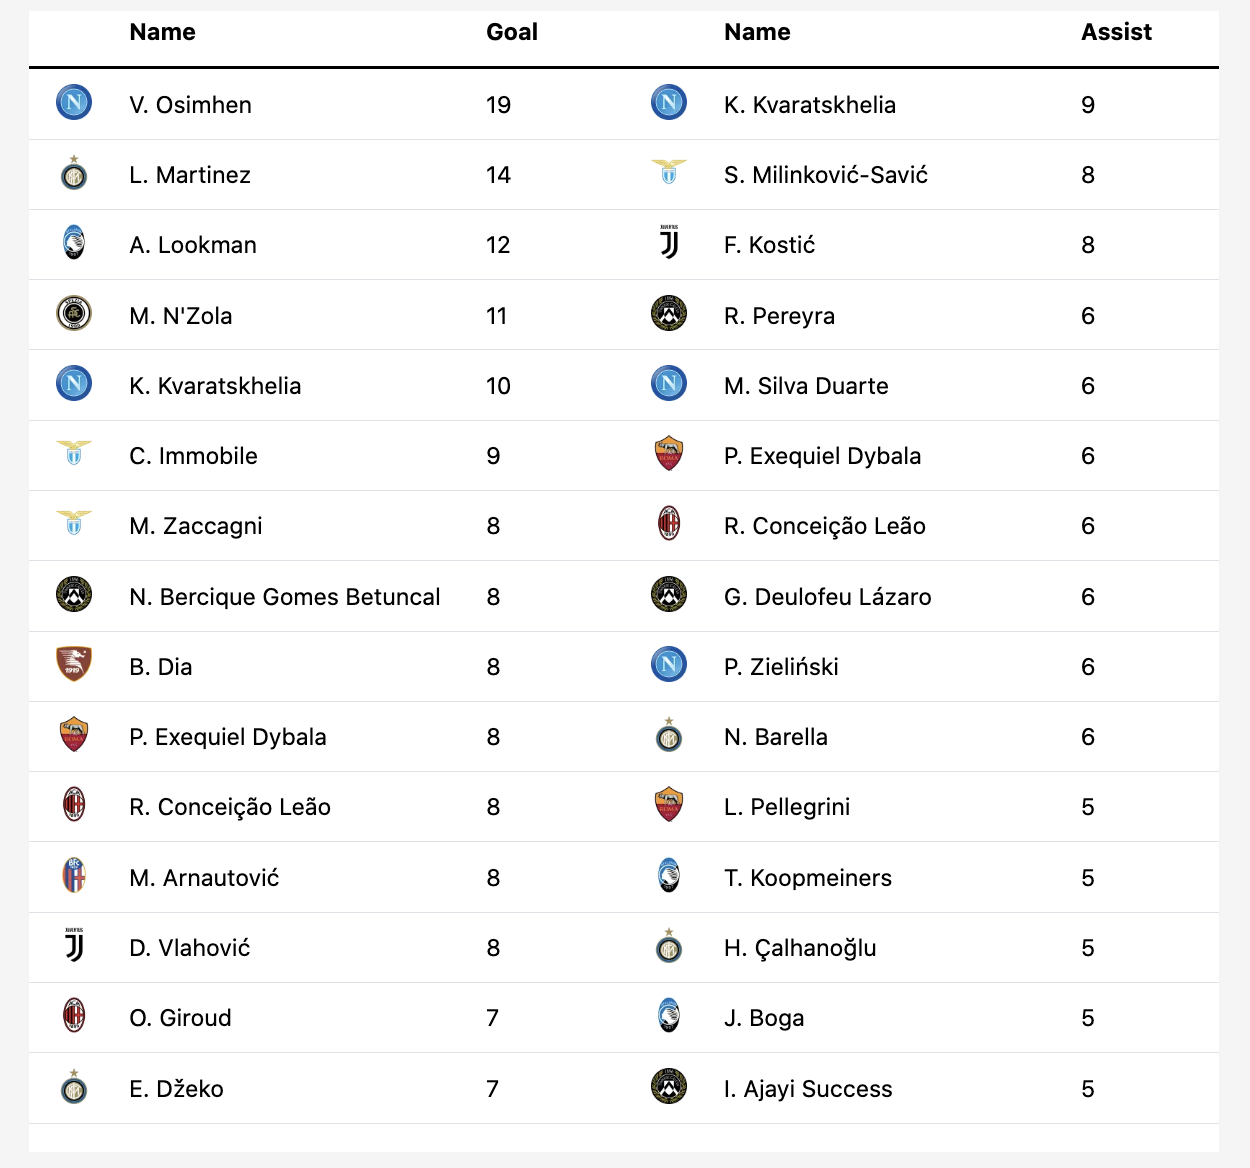Open K. Kvaratskhelia in the assists list
Image resolution: width=1250 pixels, height=1168 pixels.
coord(810,105)
